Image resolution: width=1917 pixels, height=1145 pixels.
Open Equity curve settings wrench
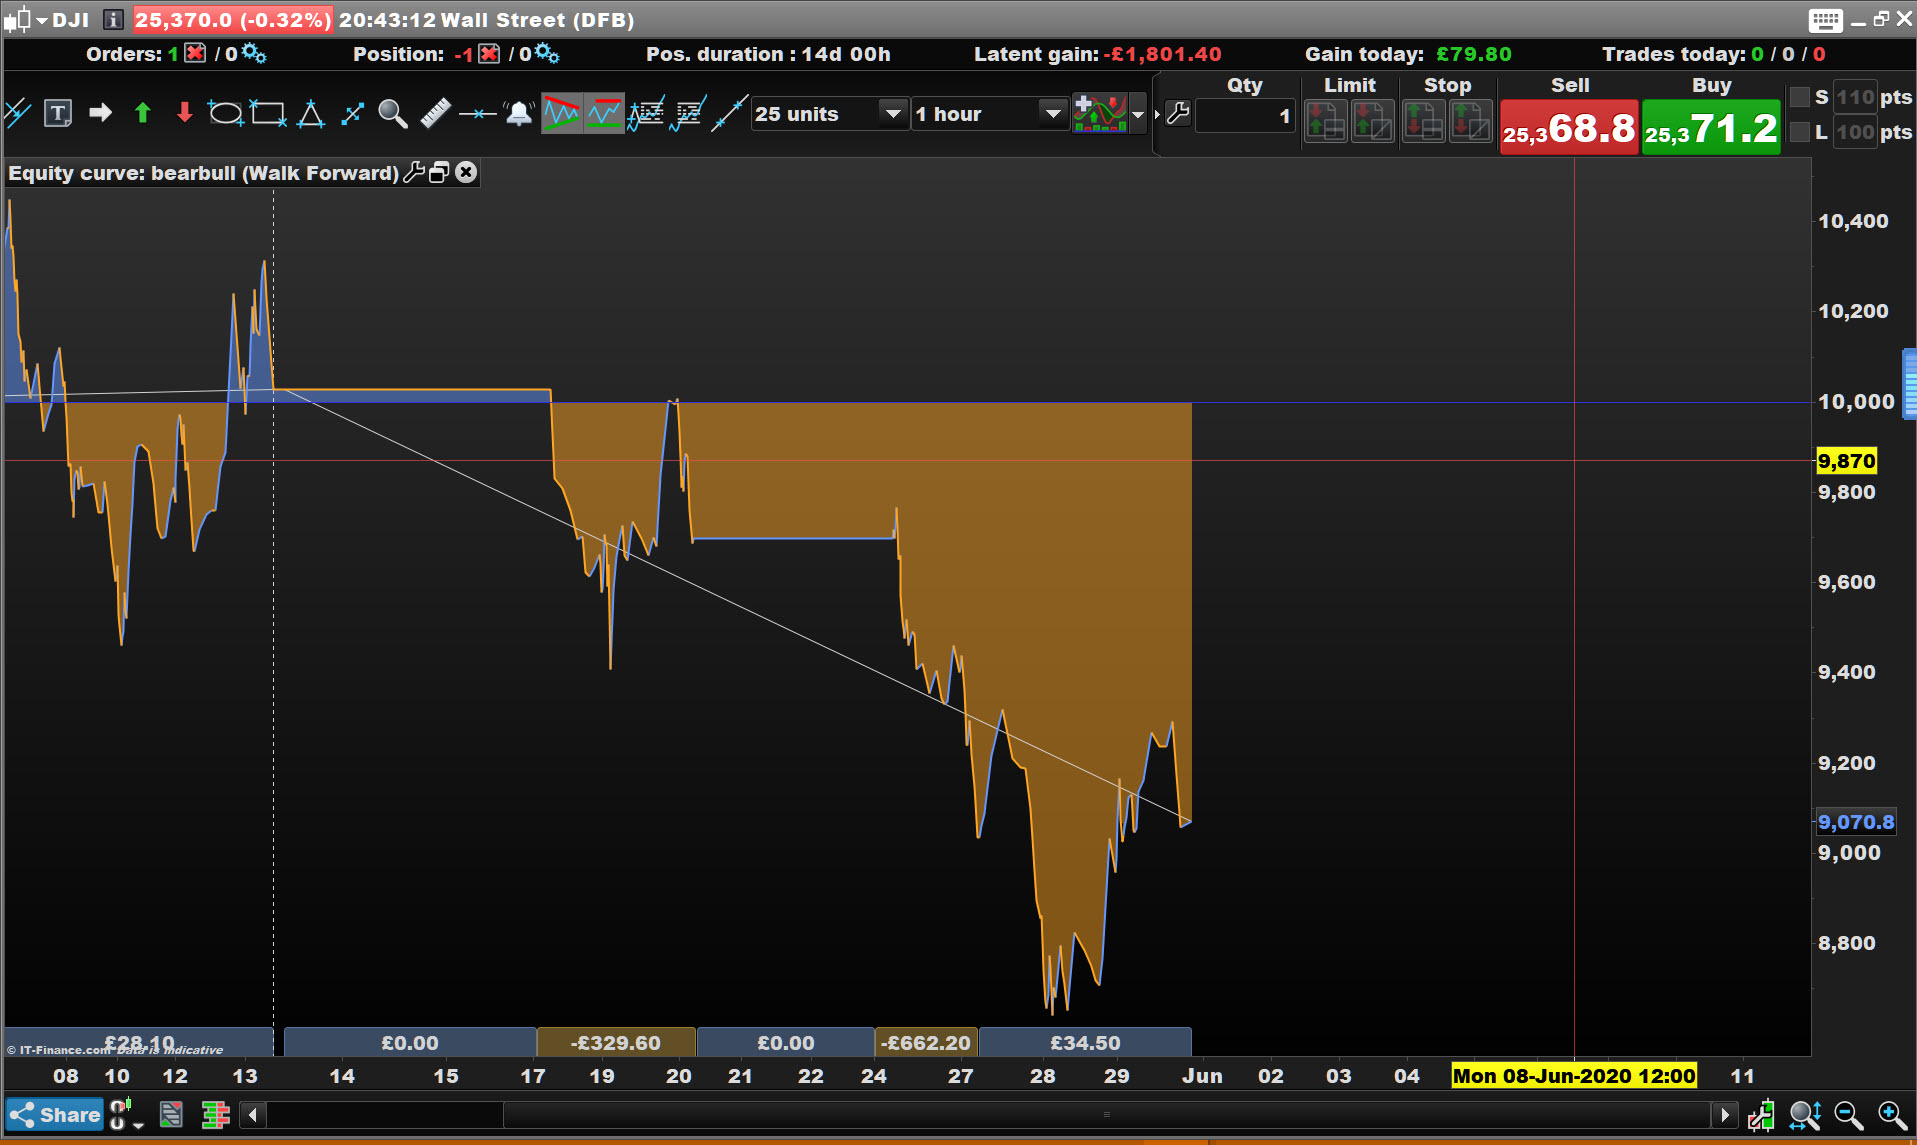tap(414, 172)
